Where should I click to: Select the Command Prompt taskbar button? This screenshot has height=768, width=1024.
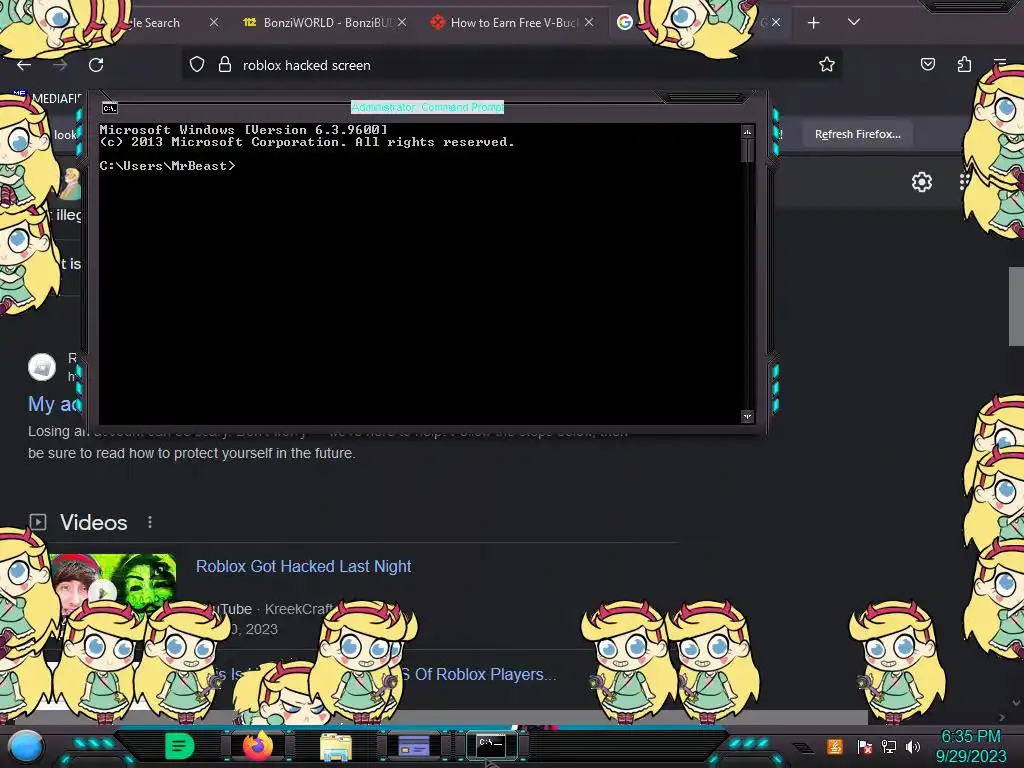(492, 746)
